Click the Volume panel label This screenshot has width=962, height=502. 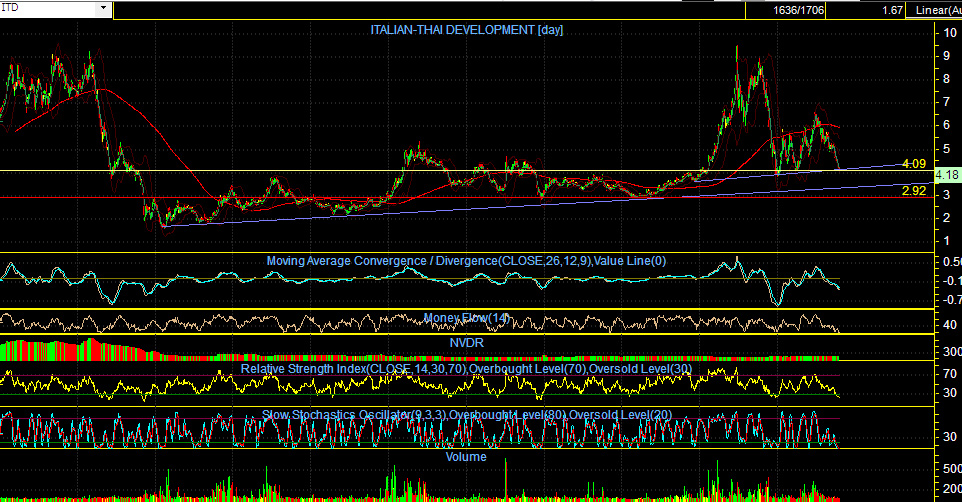pos(466,457)
